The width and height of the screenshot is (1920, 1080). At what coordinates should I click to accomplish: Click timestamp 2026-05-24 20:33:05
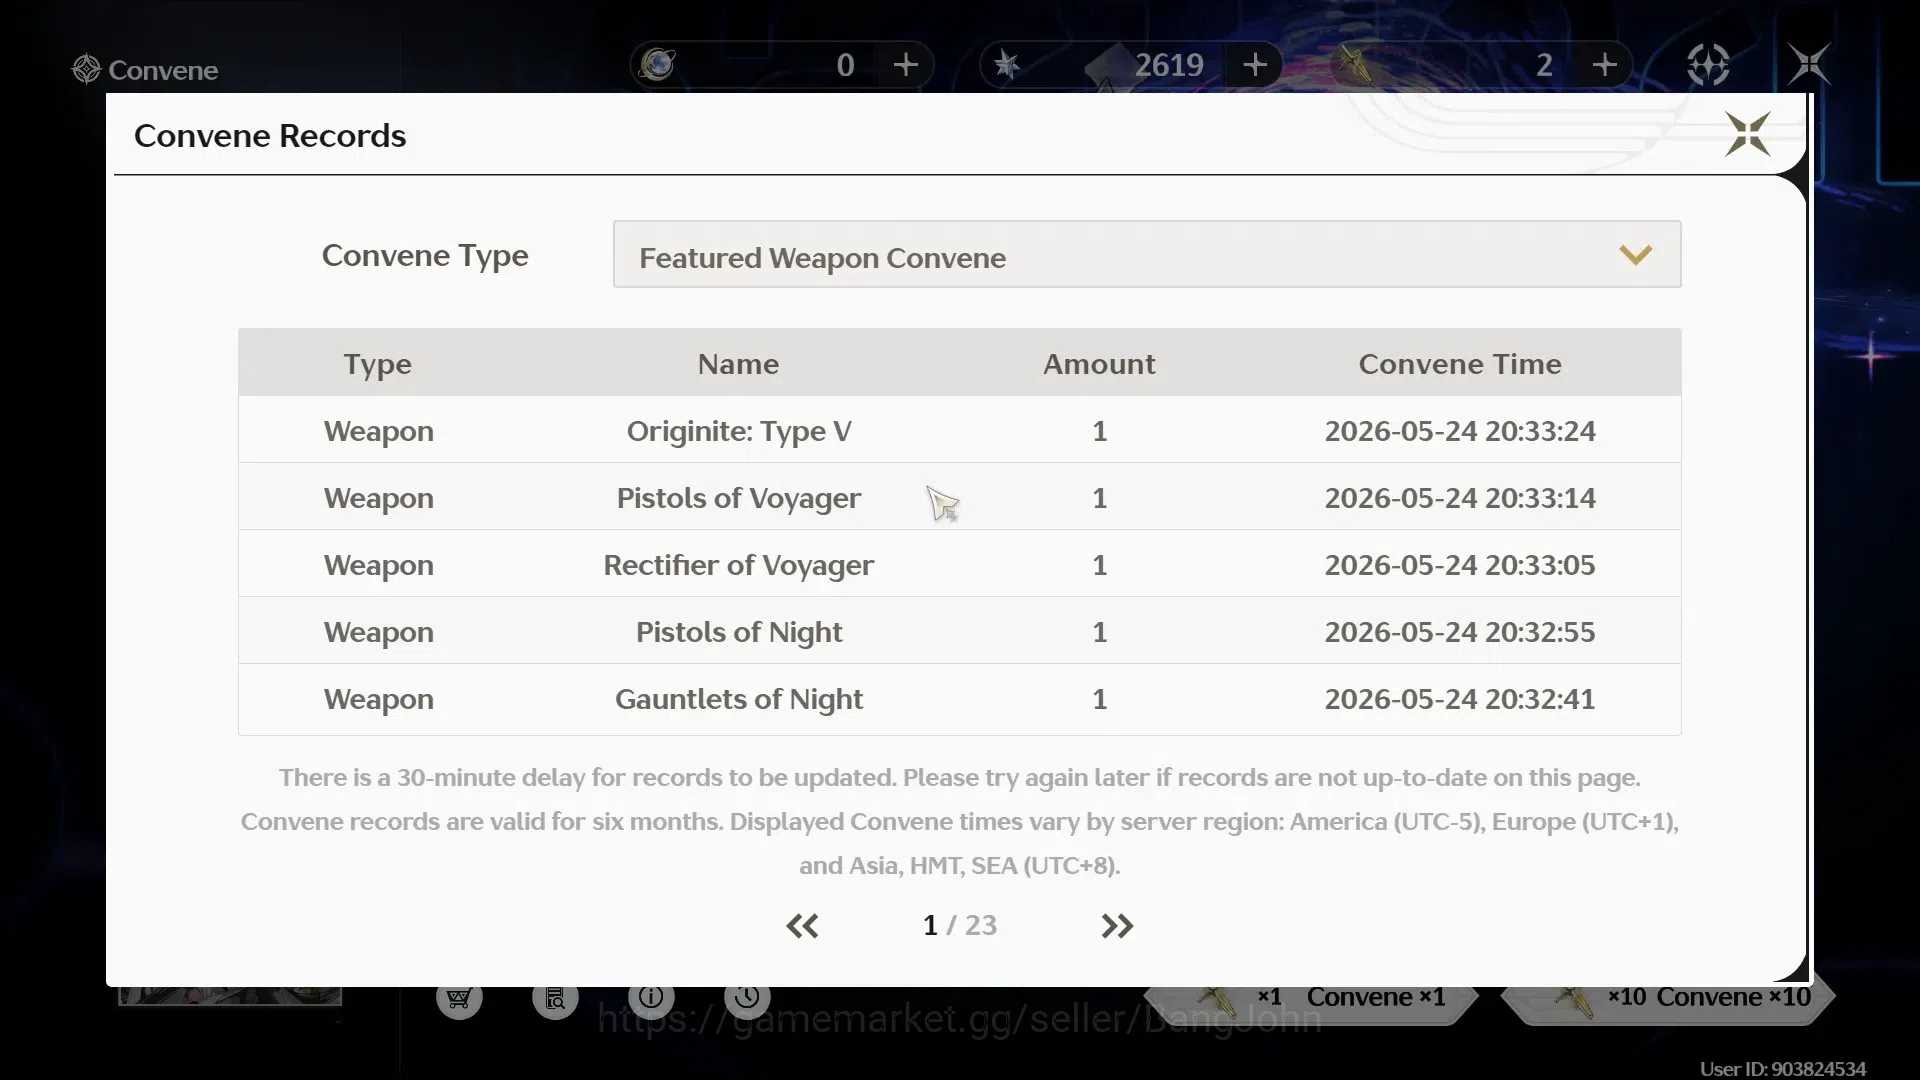pyautogui.click(x=1460, y=565)
